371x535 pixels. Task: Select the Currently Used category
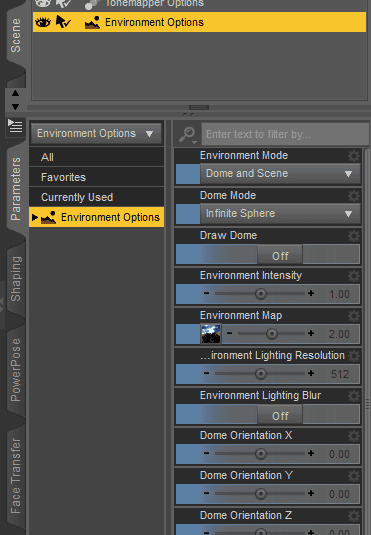pyautogui.click(x=96, y=197)
